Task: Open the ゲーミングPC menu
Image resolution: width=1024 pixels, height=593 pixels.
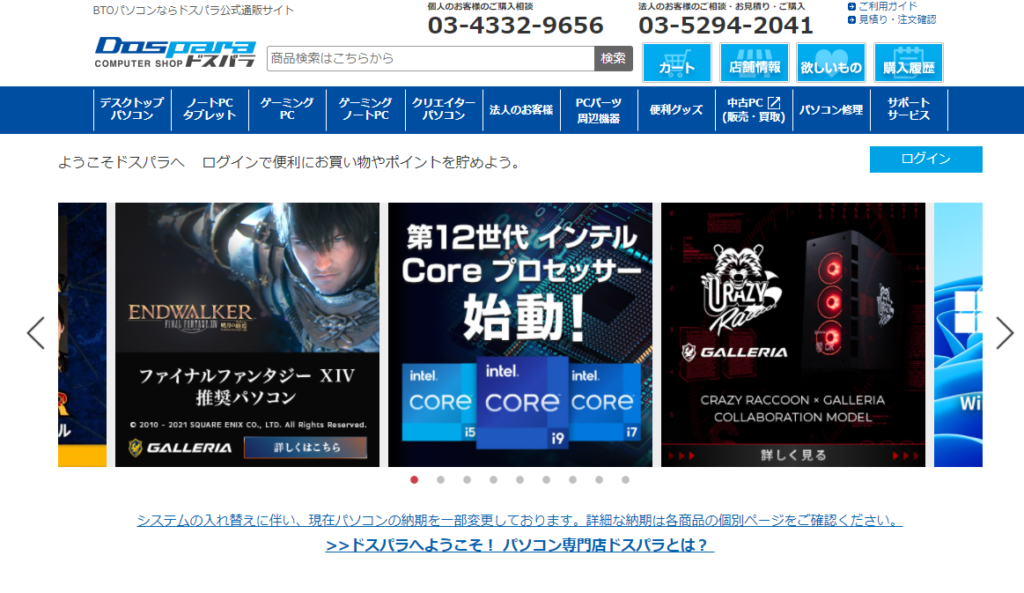Action: [x=287, y=109]
